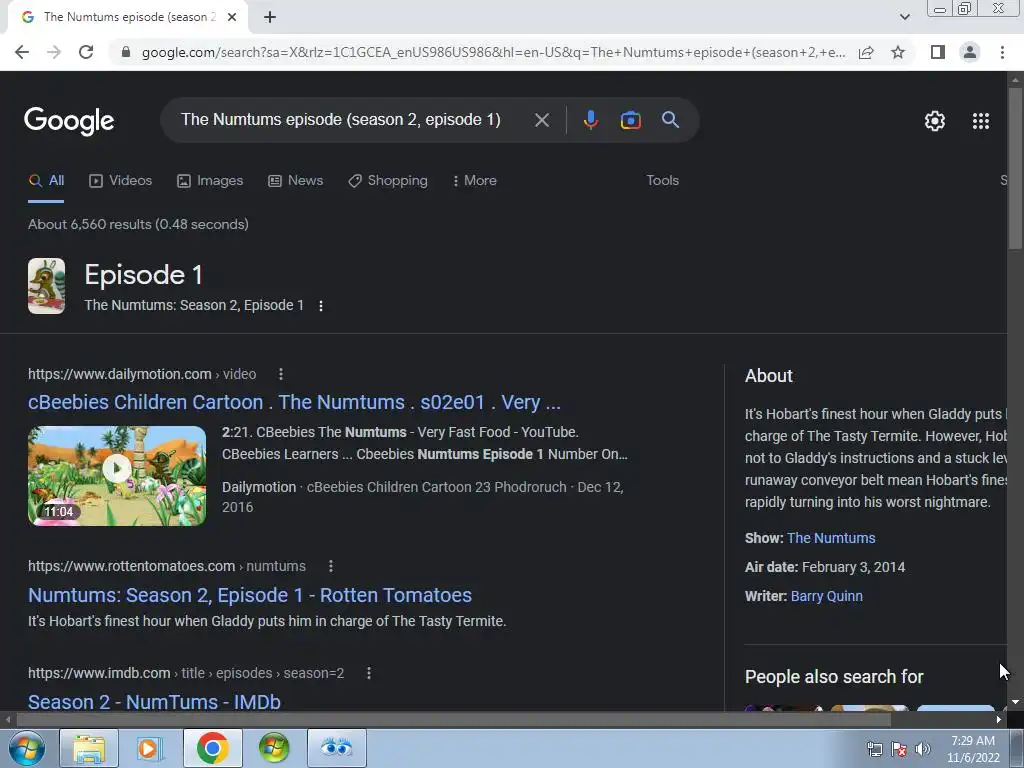1024x768 pixels.
Task: Open the Season 2 NumTums IMDb link
Action: coord(154,702)
